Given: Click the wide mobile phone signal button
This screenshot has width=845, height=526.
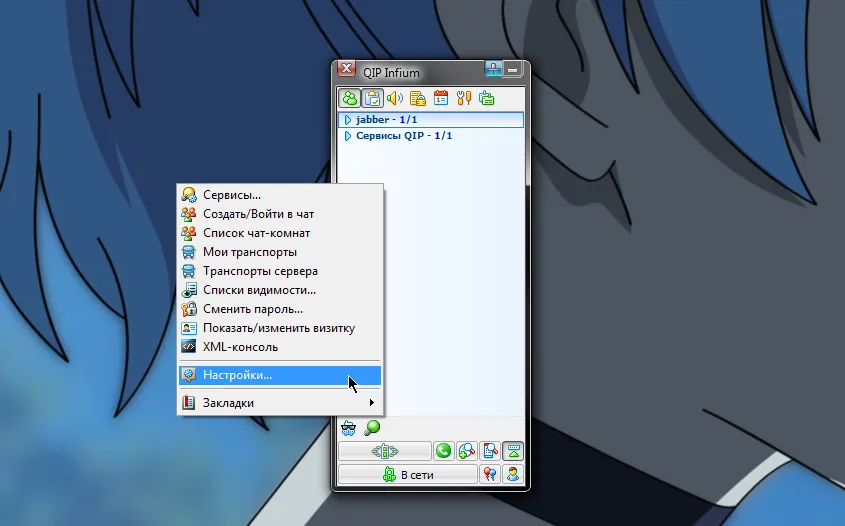Looking at the screenshot, I should click(385, 451).
